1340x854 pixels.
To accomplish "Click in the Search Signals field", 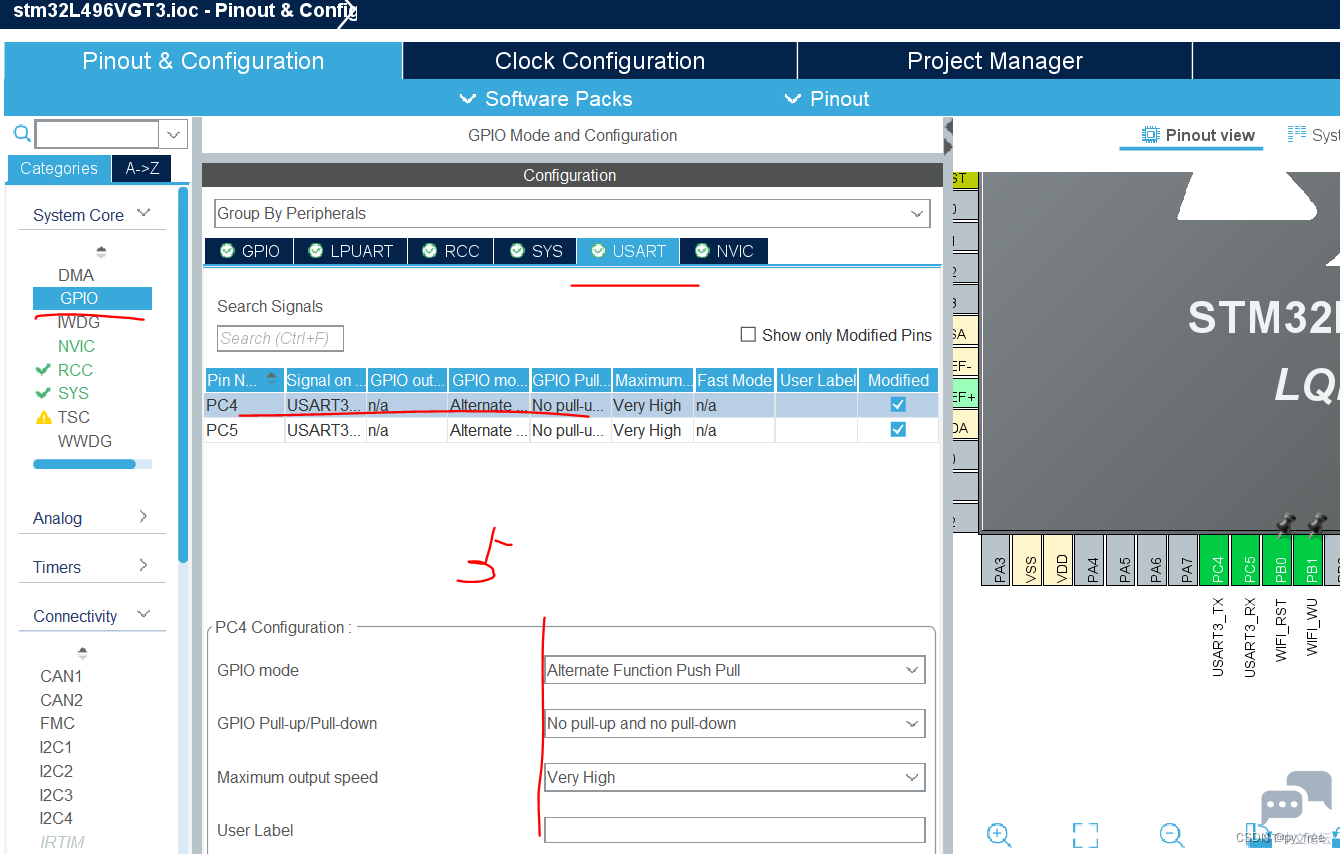I will click(280, 338).
